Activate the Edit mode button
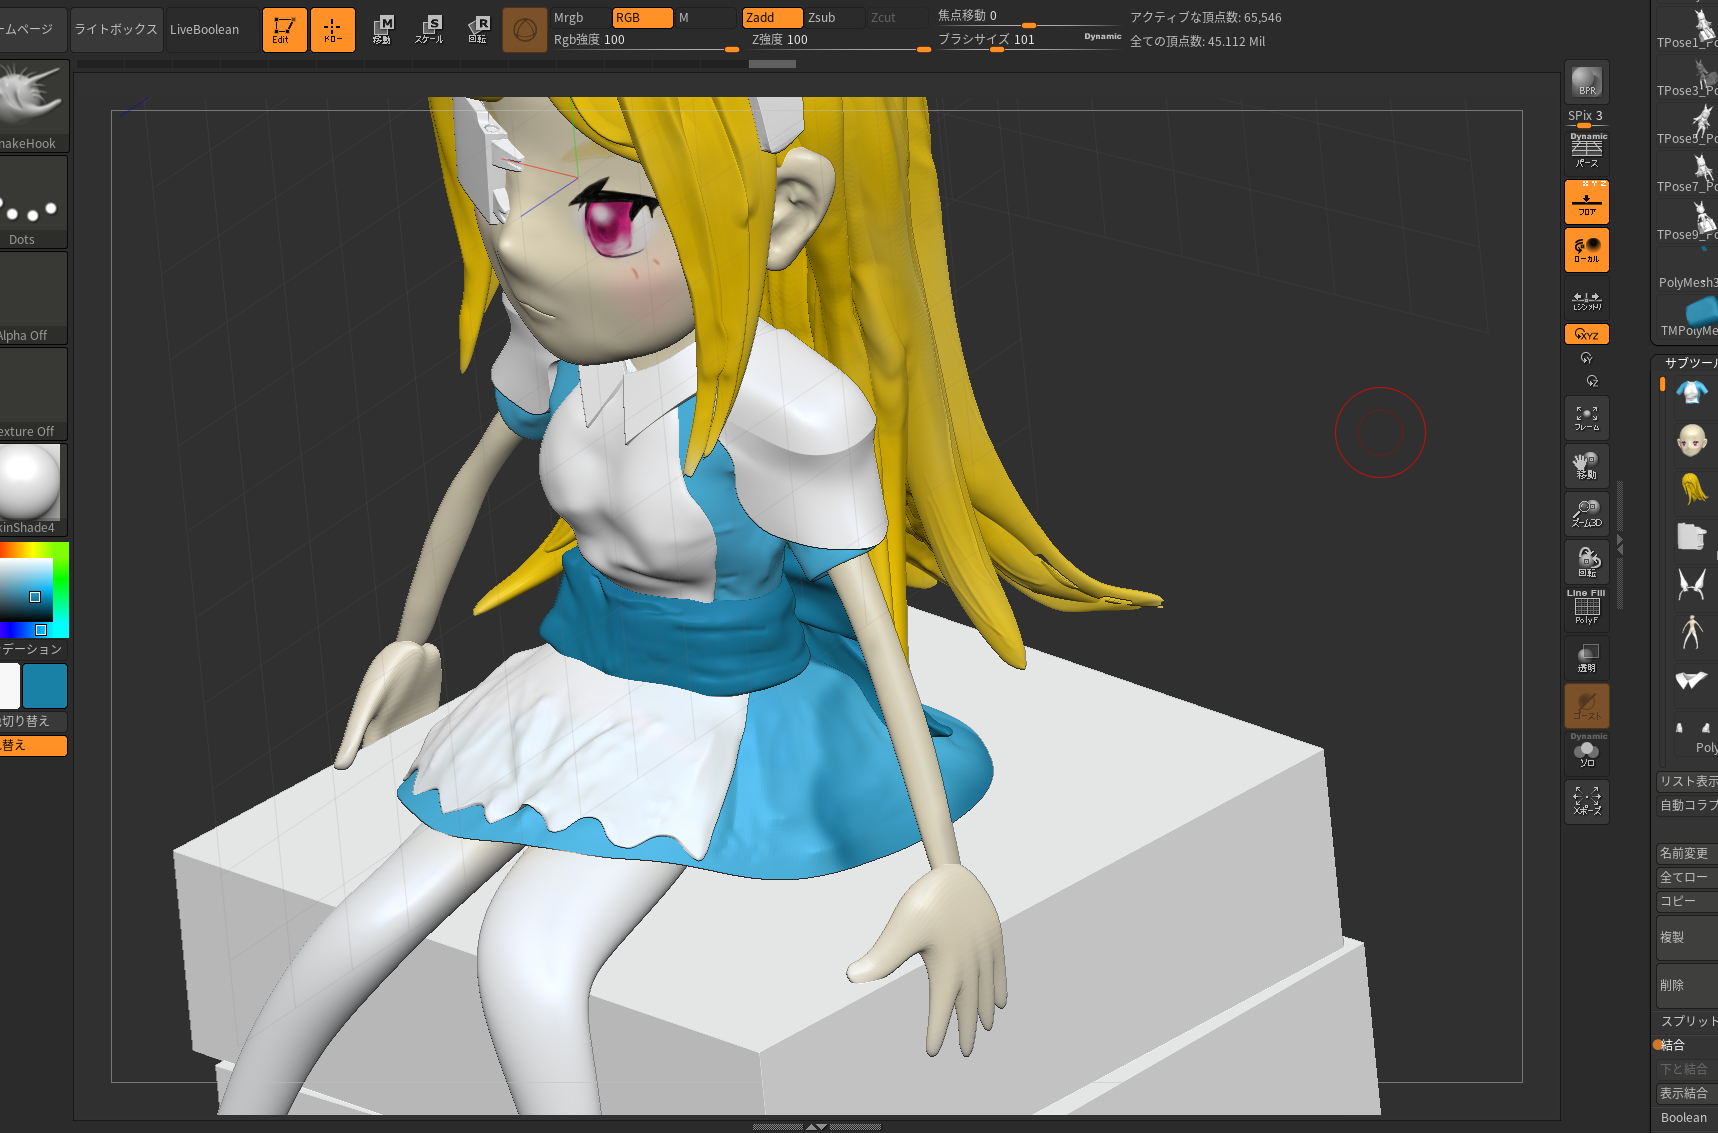Screen dimensions: 1718x1133 (284, 30)
